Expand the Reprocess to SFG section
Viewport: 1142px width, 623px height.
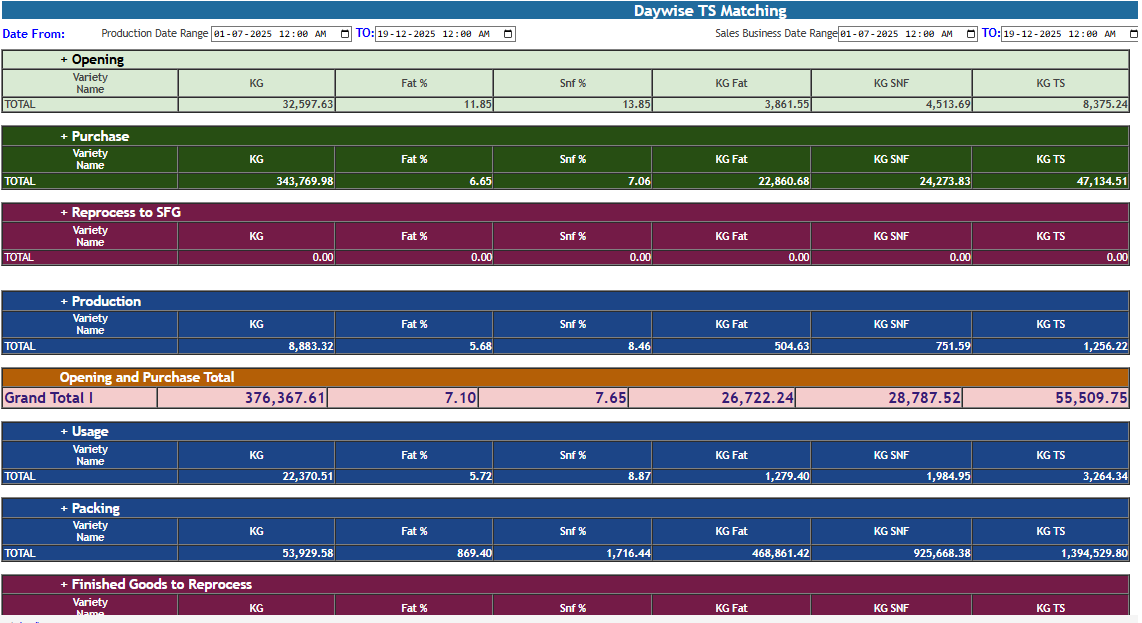pos(65,213)
